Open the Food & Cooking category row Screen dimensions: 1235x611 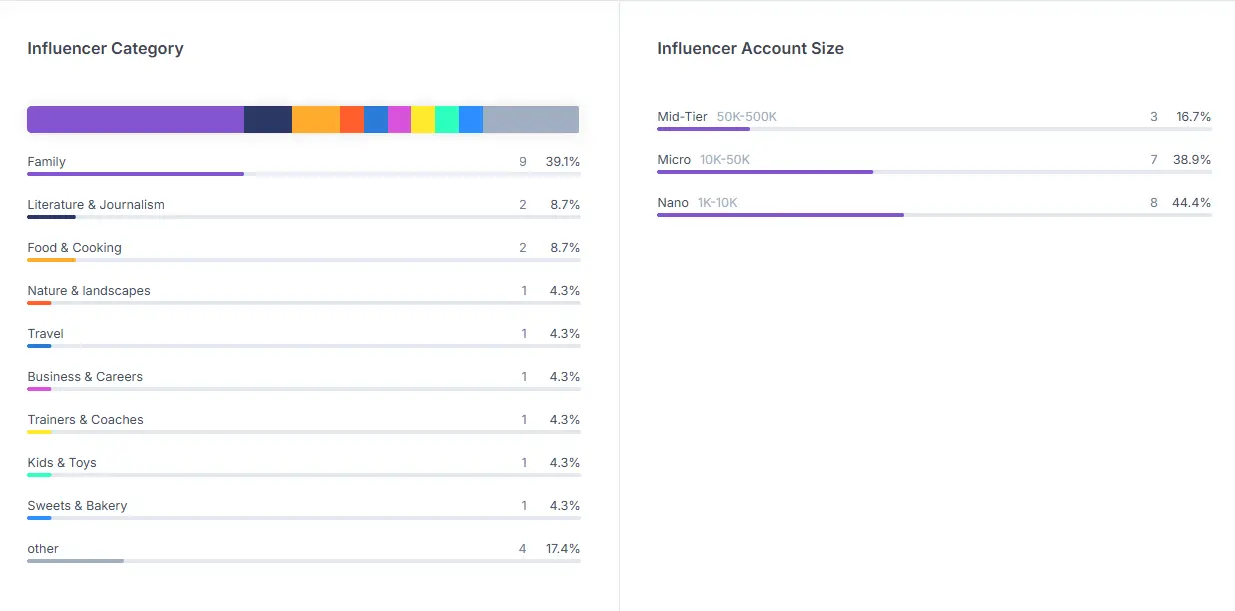304,251
